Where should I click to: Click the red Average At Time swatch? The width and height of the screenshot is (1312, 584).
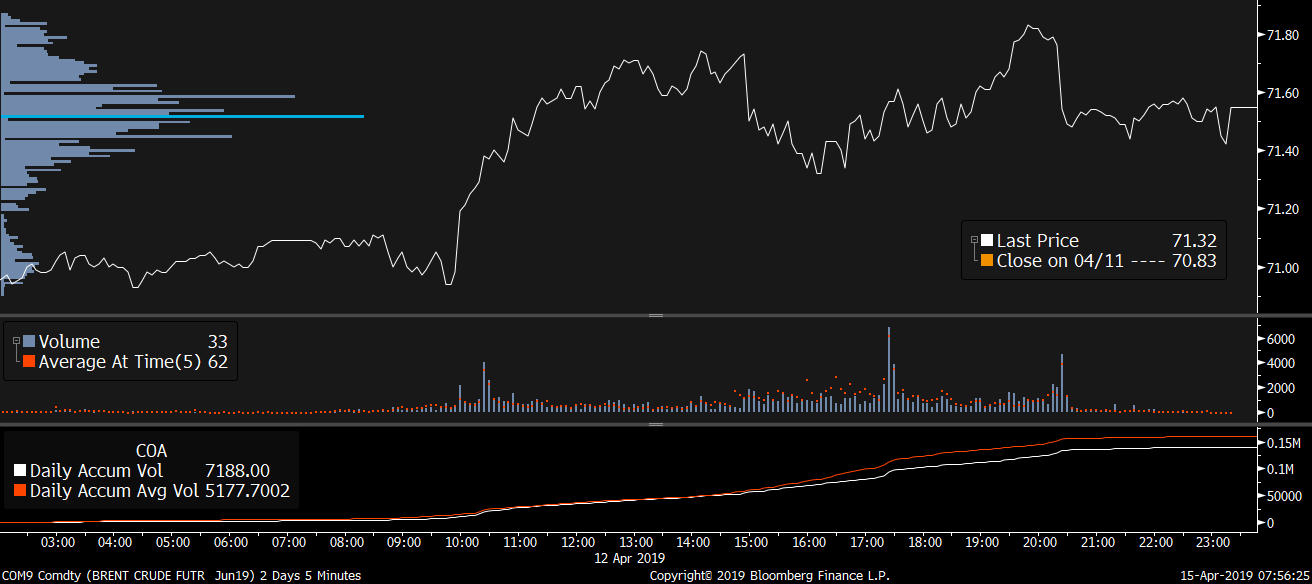tap(29, 362)
